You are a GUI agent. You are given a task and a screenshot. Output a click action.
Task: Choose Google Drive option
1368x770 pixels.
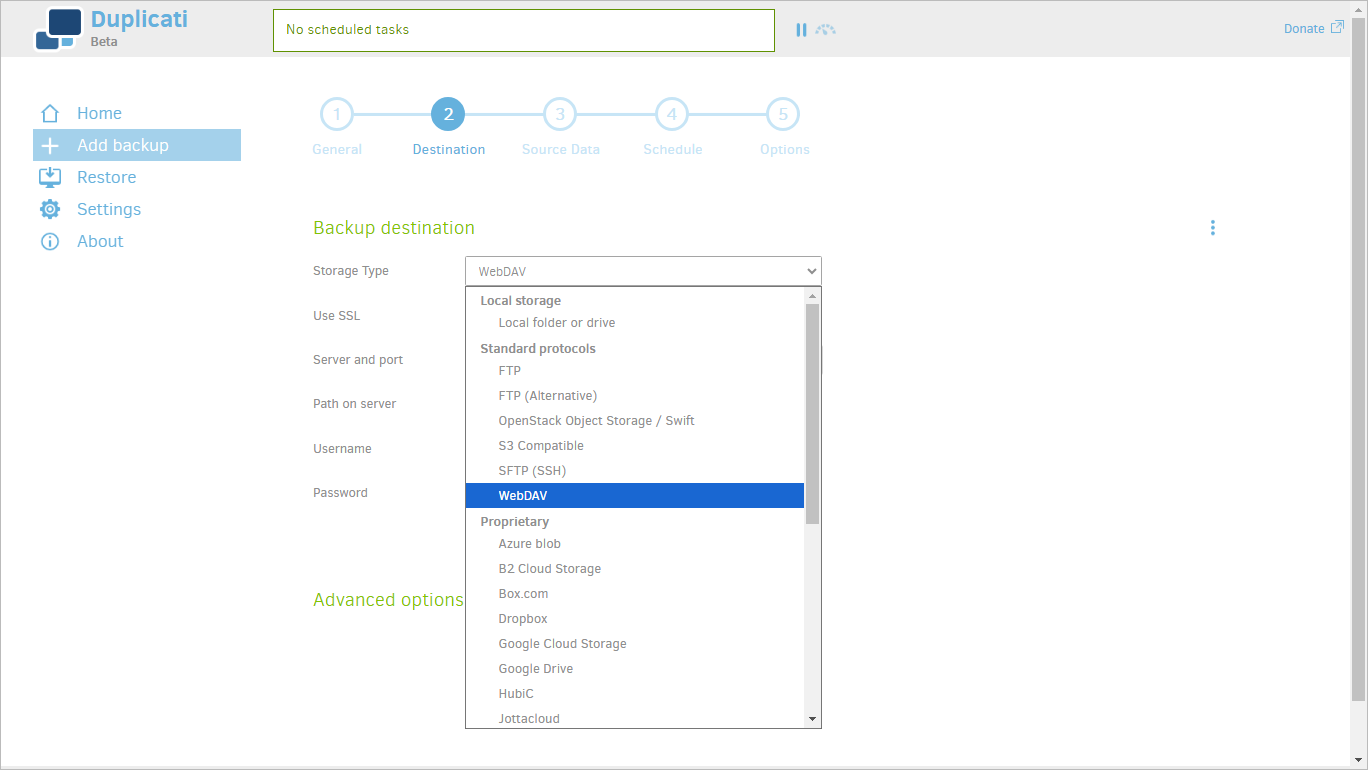click(x=635, y=669)
